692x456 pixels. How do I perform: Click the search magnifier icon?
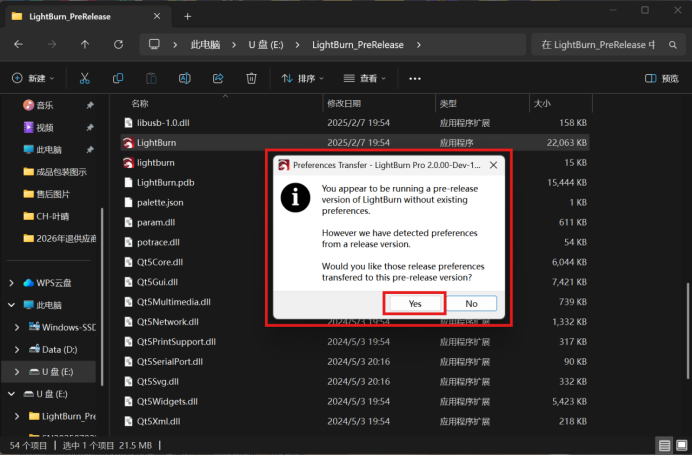click(x=673, y=45)
